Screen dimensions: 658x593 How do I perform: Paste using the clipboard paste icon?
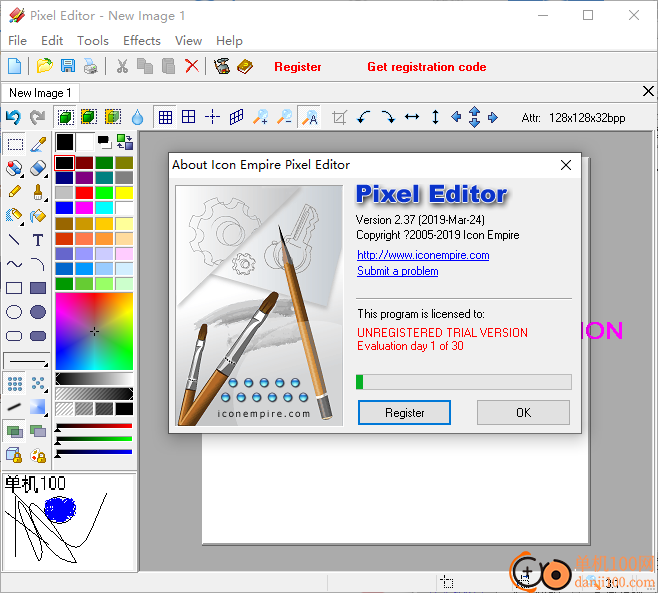(168, 66)
